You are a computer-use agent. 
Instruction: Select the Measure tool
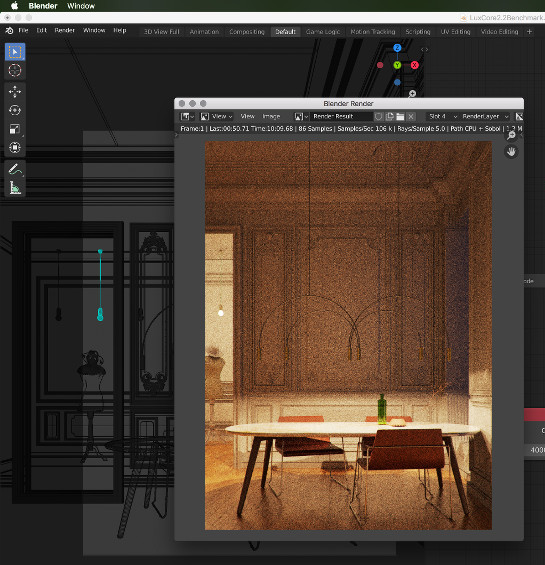[15, 187]
